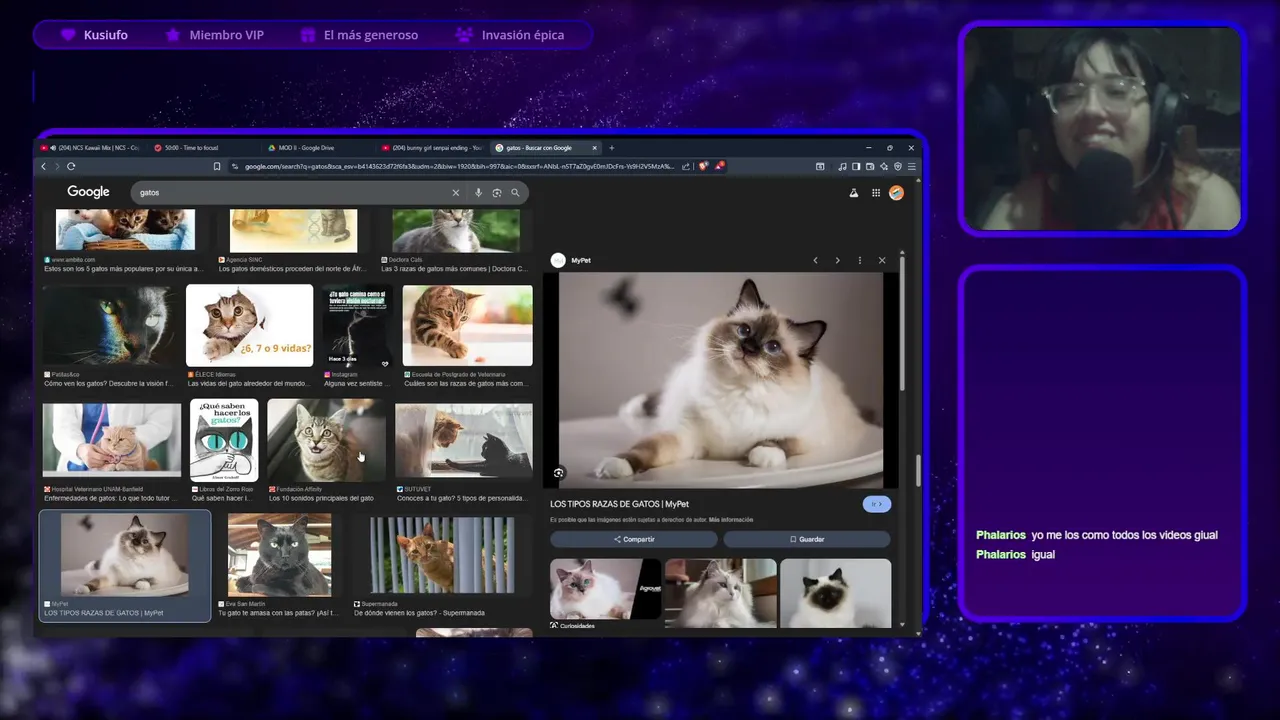Open Search Labs flask icon
The height and width of the screenshot is (720, 1280).
pos(854,193)
